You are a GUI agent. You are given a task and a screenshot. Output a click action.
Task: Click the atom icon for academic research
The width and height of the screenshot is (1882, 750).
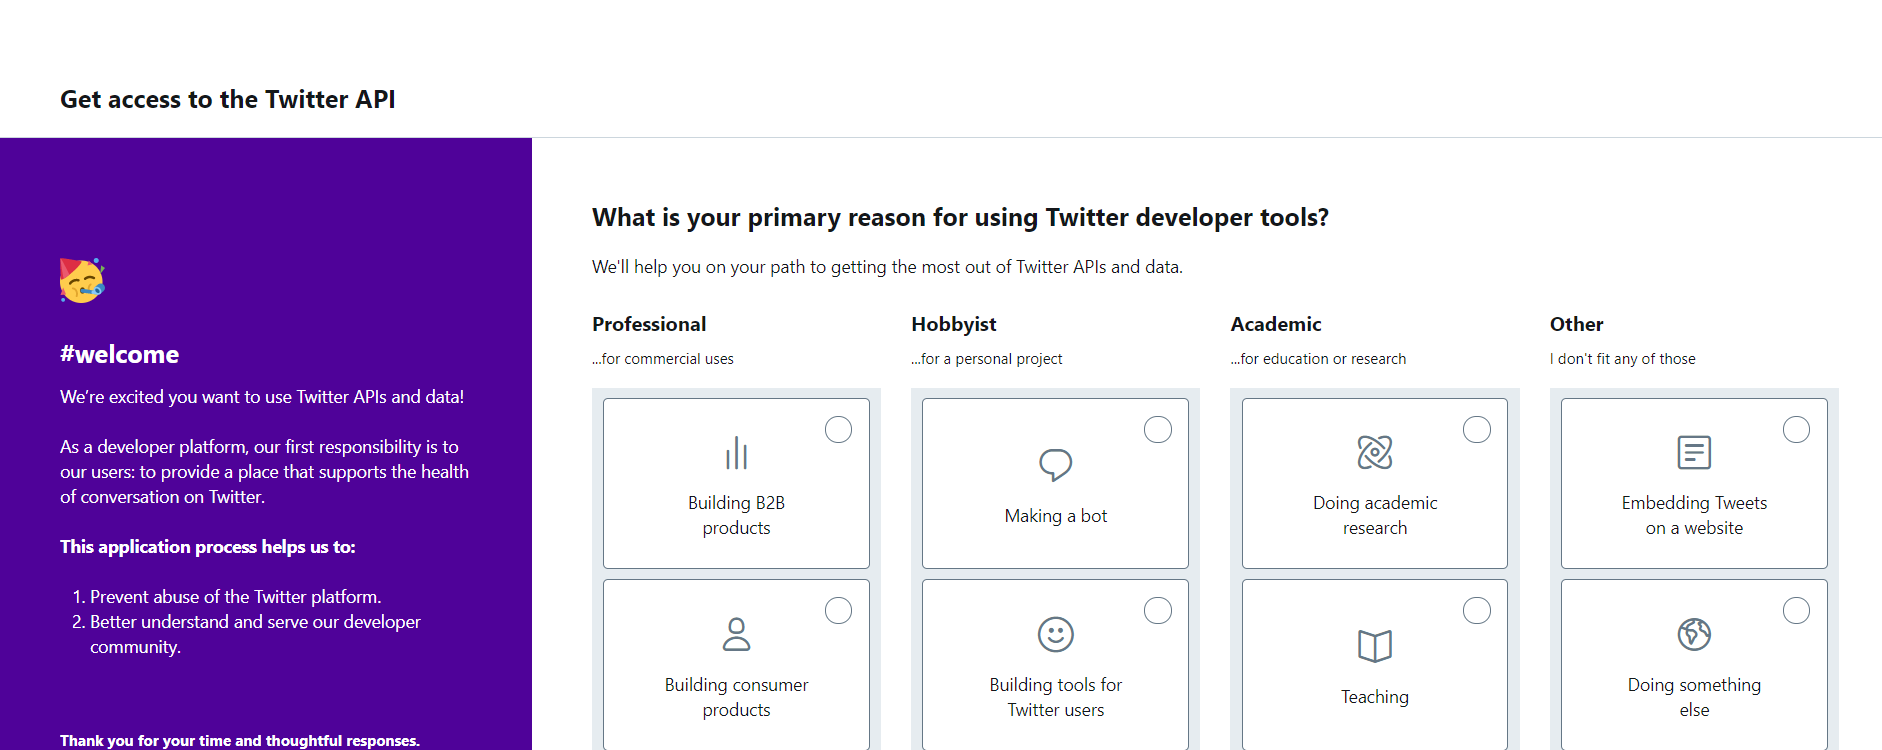[1375, 452]
